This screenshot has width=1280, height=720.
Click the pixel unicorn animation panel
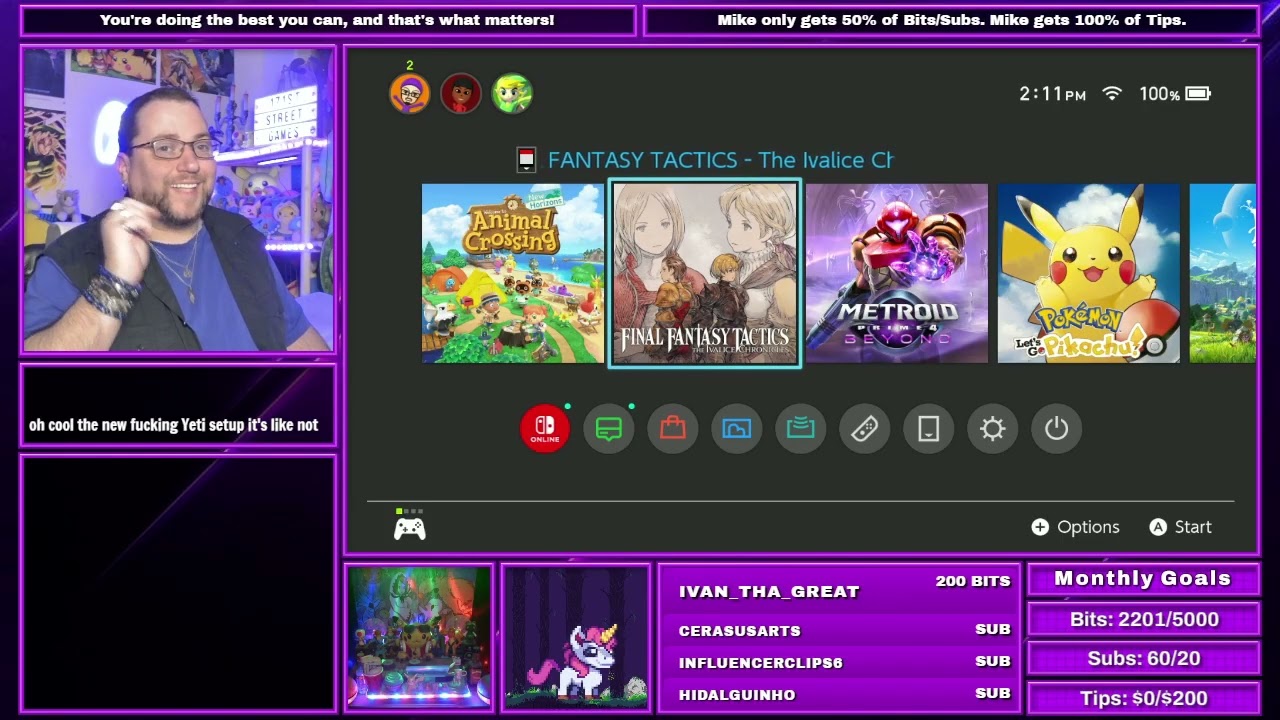tap(576, 637)
